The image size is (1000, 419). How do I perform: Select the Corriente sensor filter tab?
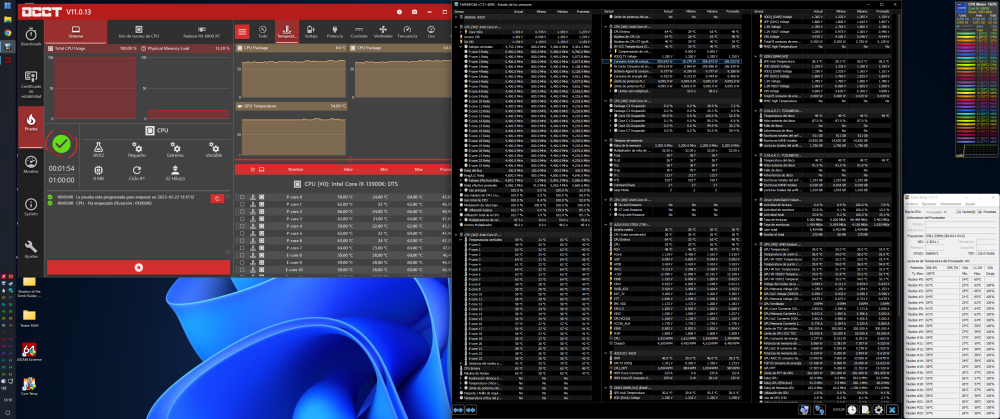point(359,31)
